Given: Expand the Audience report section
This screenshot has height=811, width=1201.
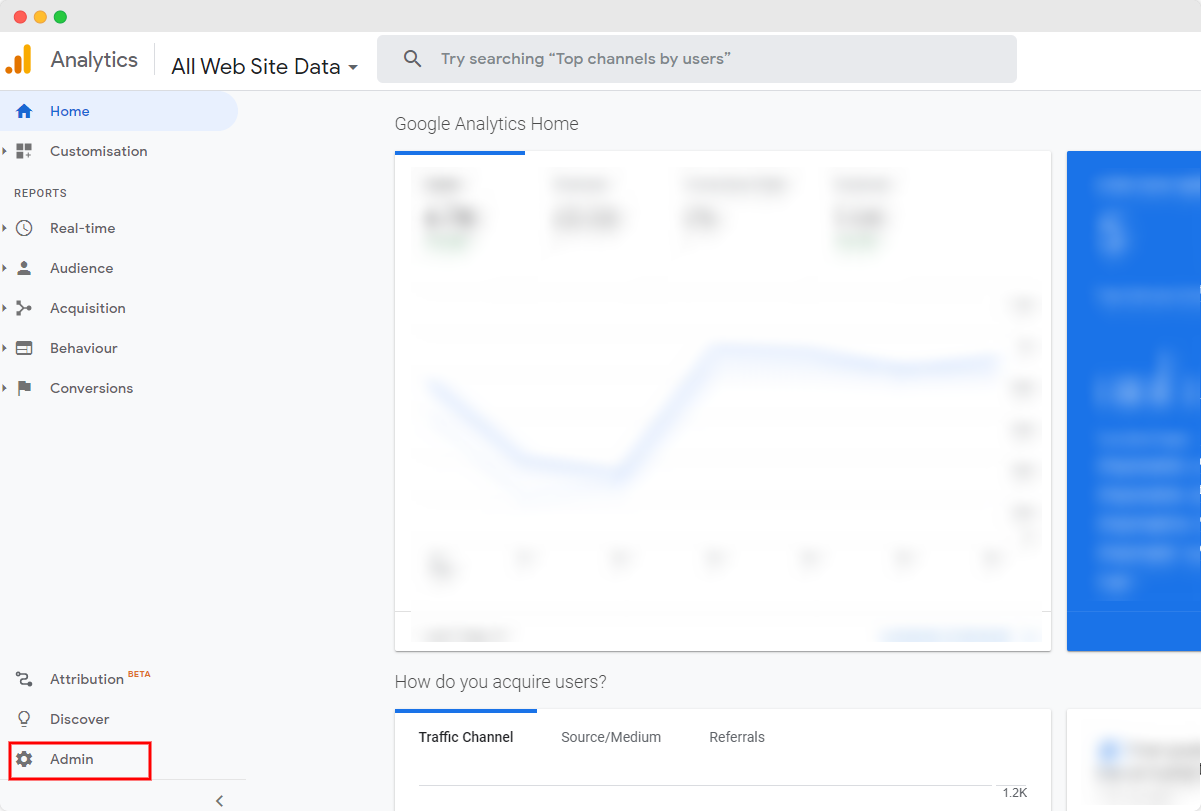Looking at the screenshot, I should (6, 268).
